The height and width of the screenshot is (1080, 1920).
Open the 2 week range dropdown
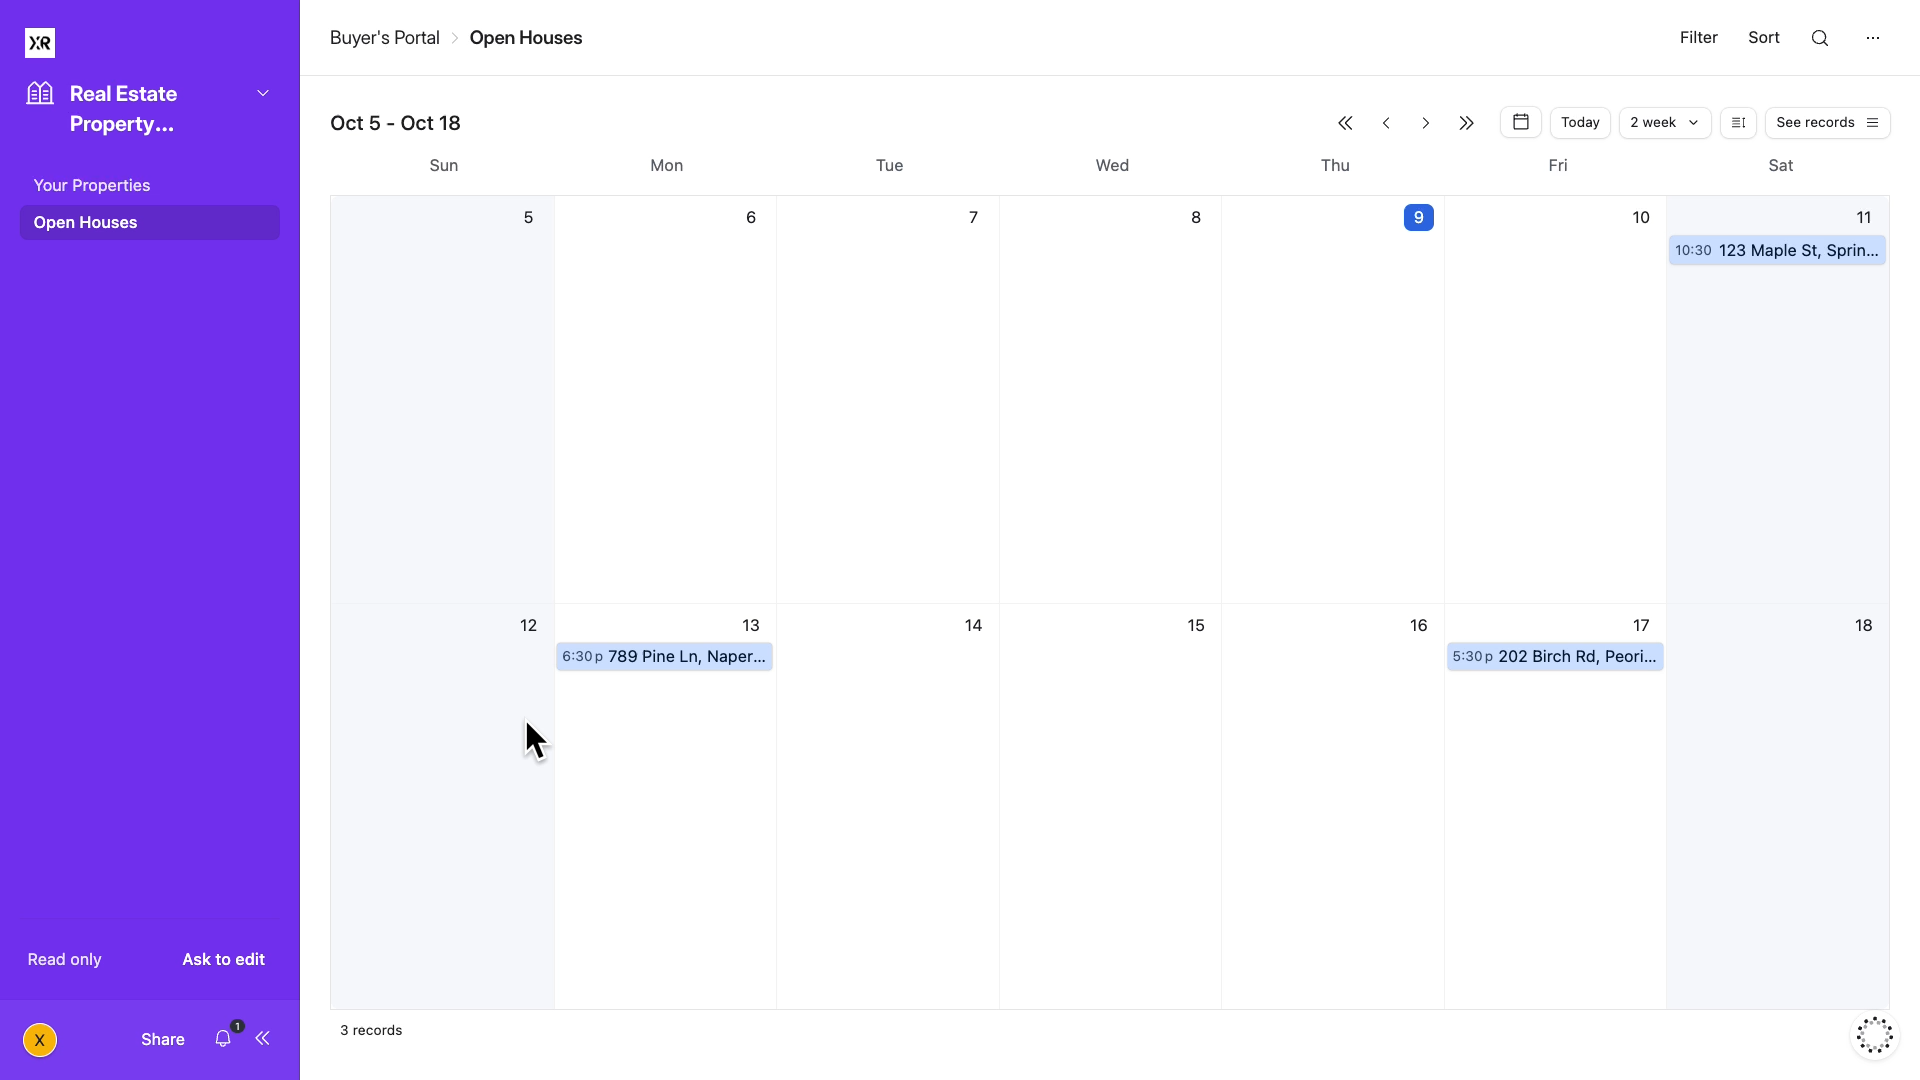click(x=1664, y=122)
